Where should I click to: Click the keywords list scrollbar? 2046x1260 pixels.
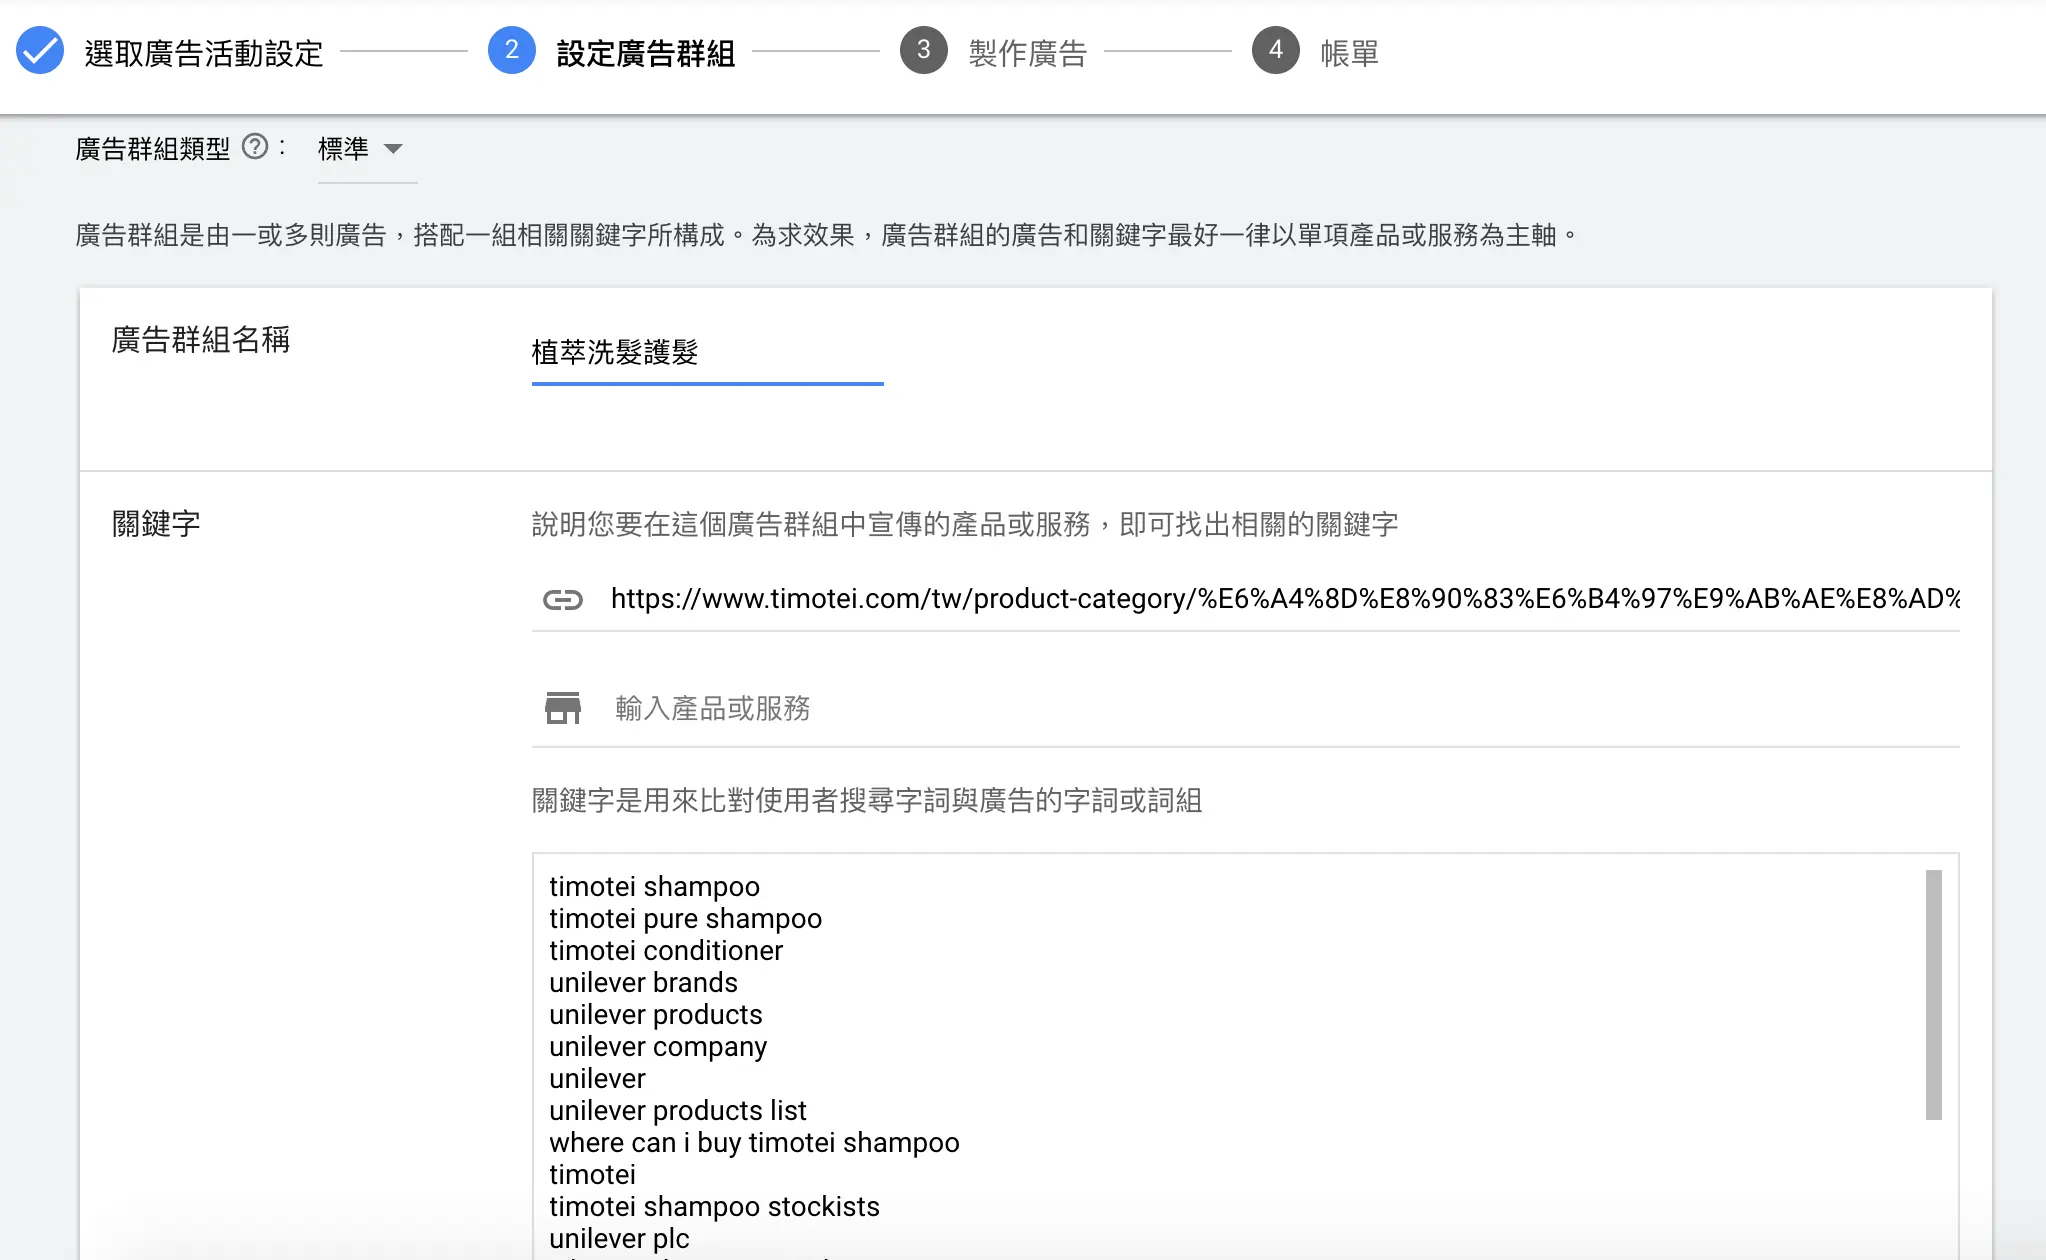pos(1934,994)
